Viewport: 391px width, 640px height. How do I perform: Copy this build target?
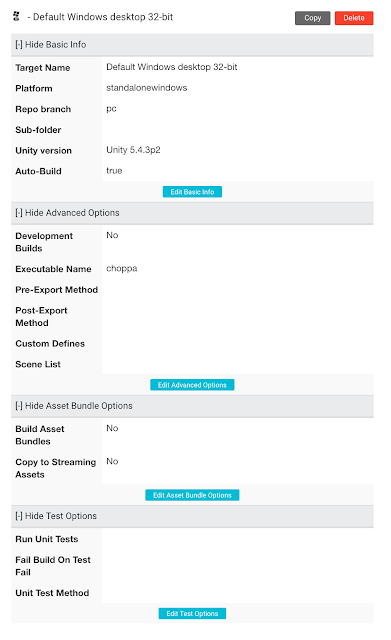(312, 18)
